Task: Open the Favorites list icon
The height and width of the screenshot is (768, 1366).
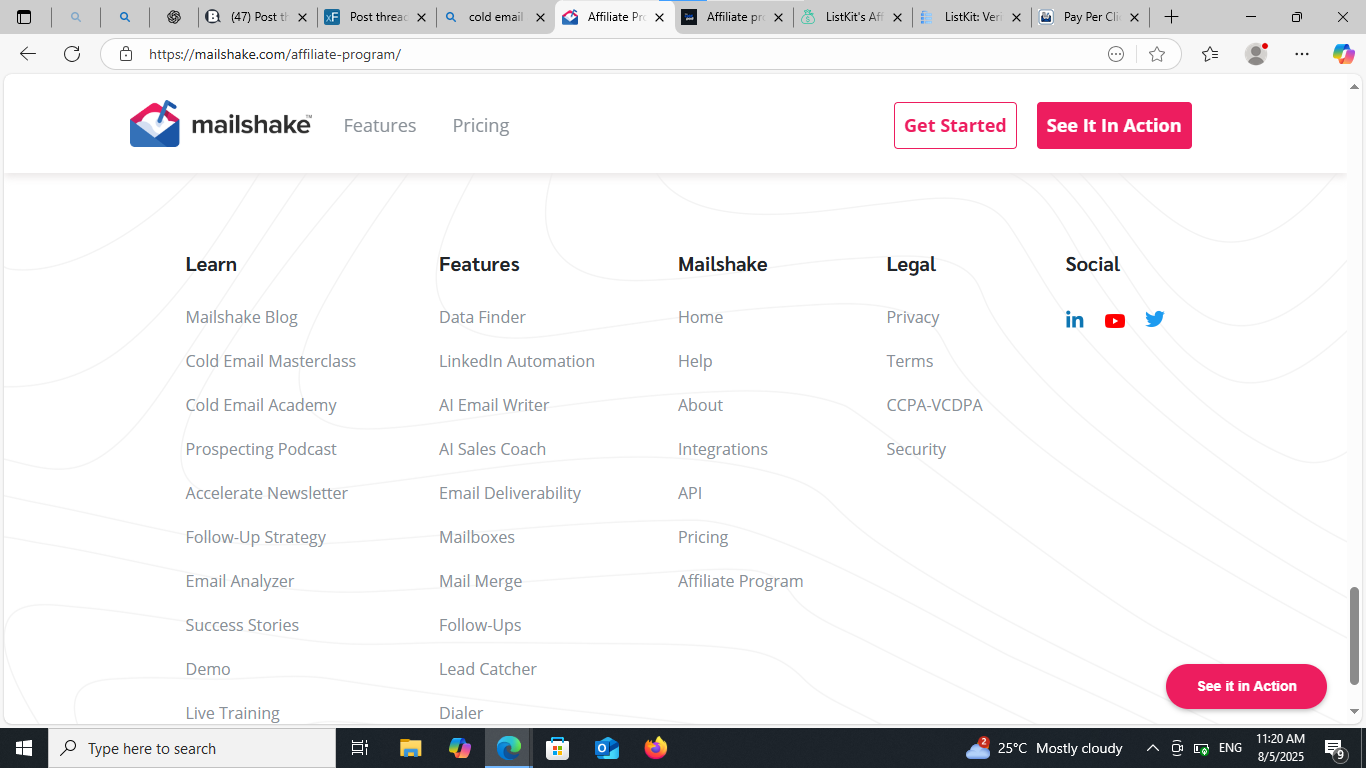Action: tap(1210, 54)
